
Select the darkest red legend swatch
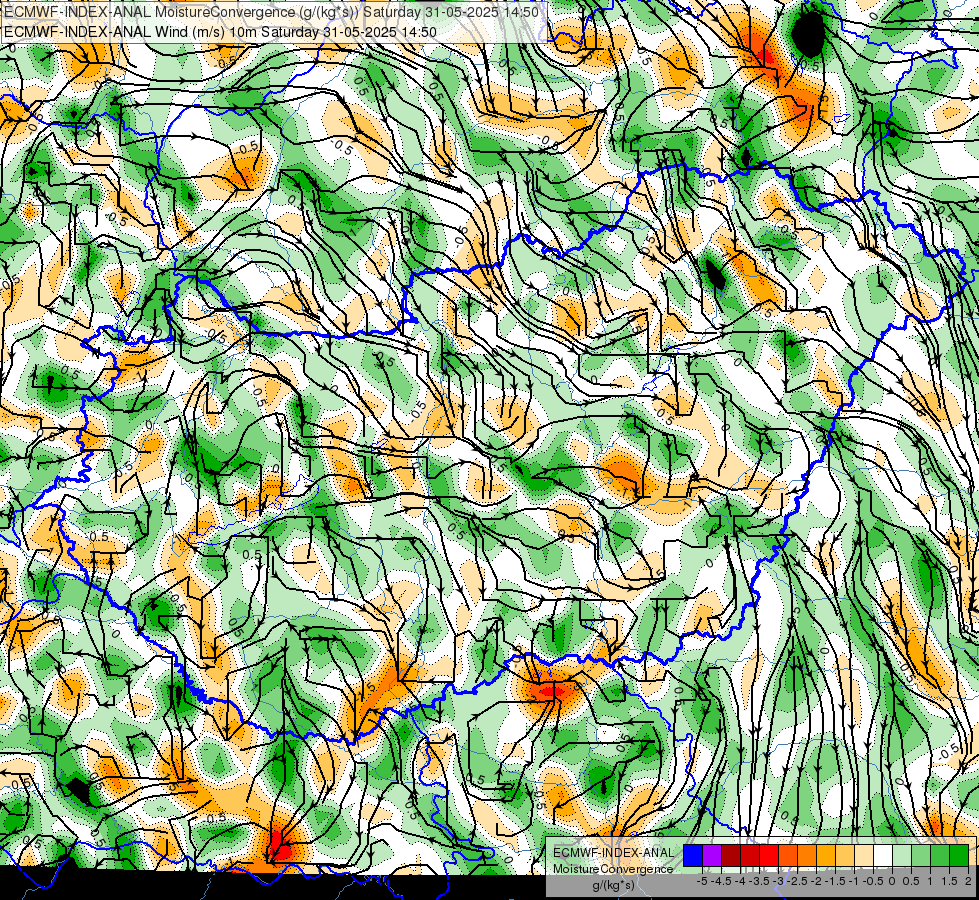pyautogui.click(x=731, y=856)
